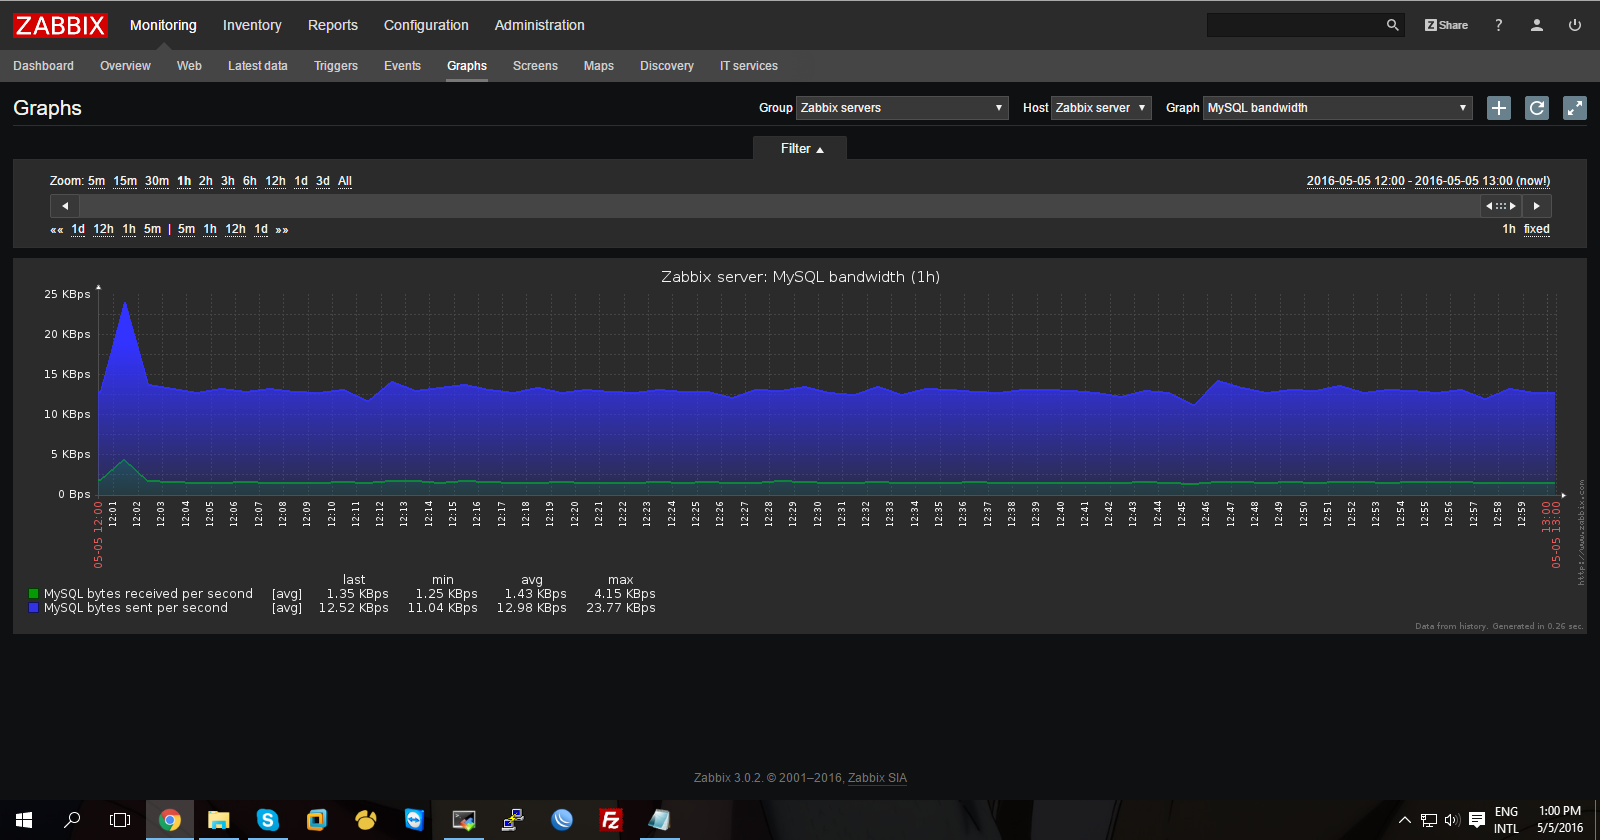Set zoom to 30m

coord(157,181)
